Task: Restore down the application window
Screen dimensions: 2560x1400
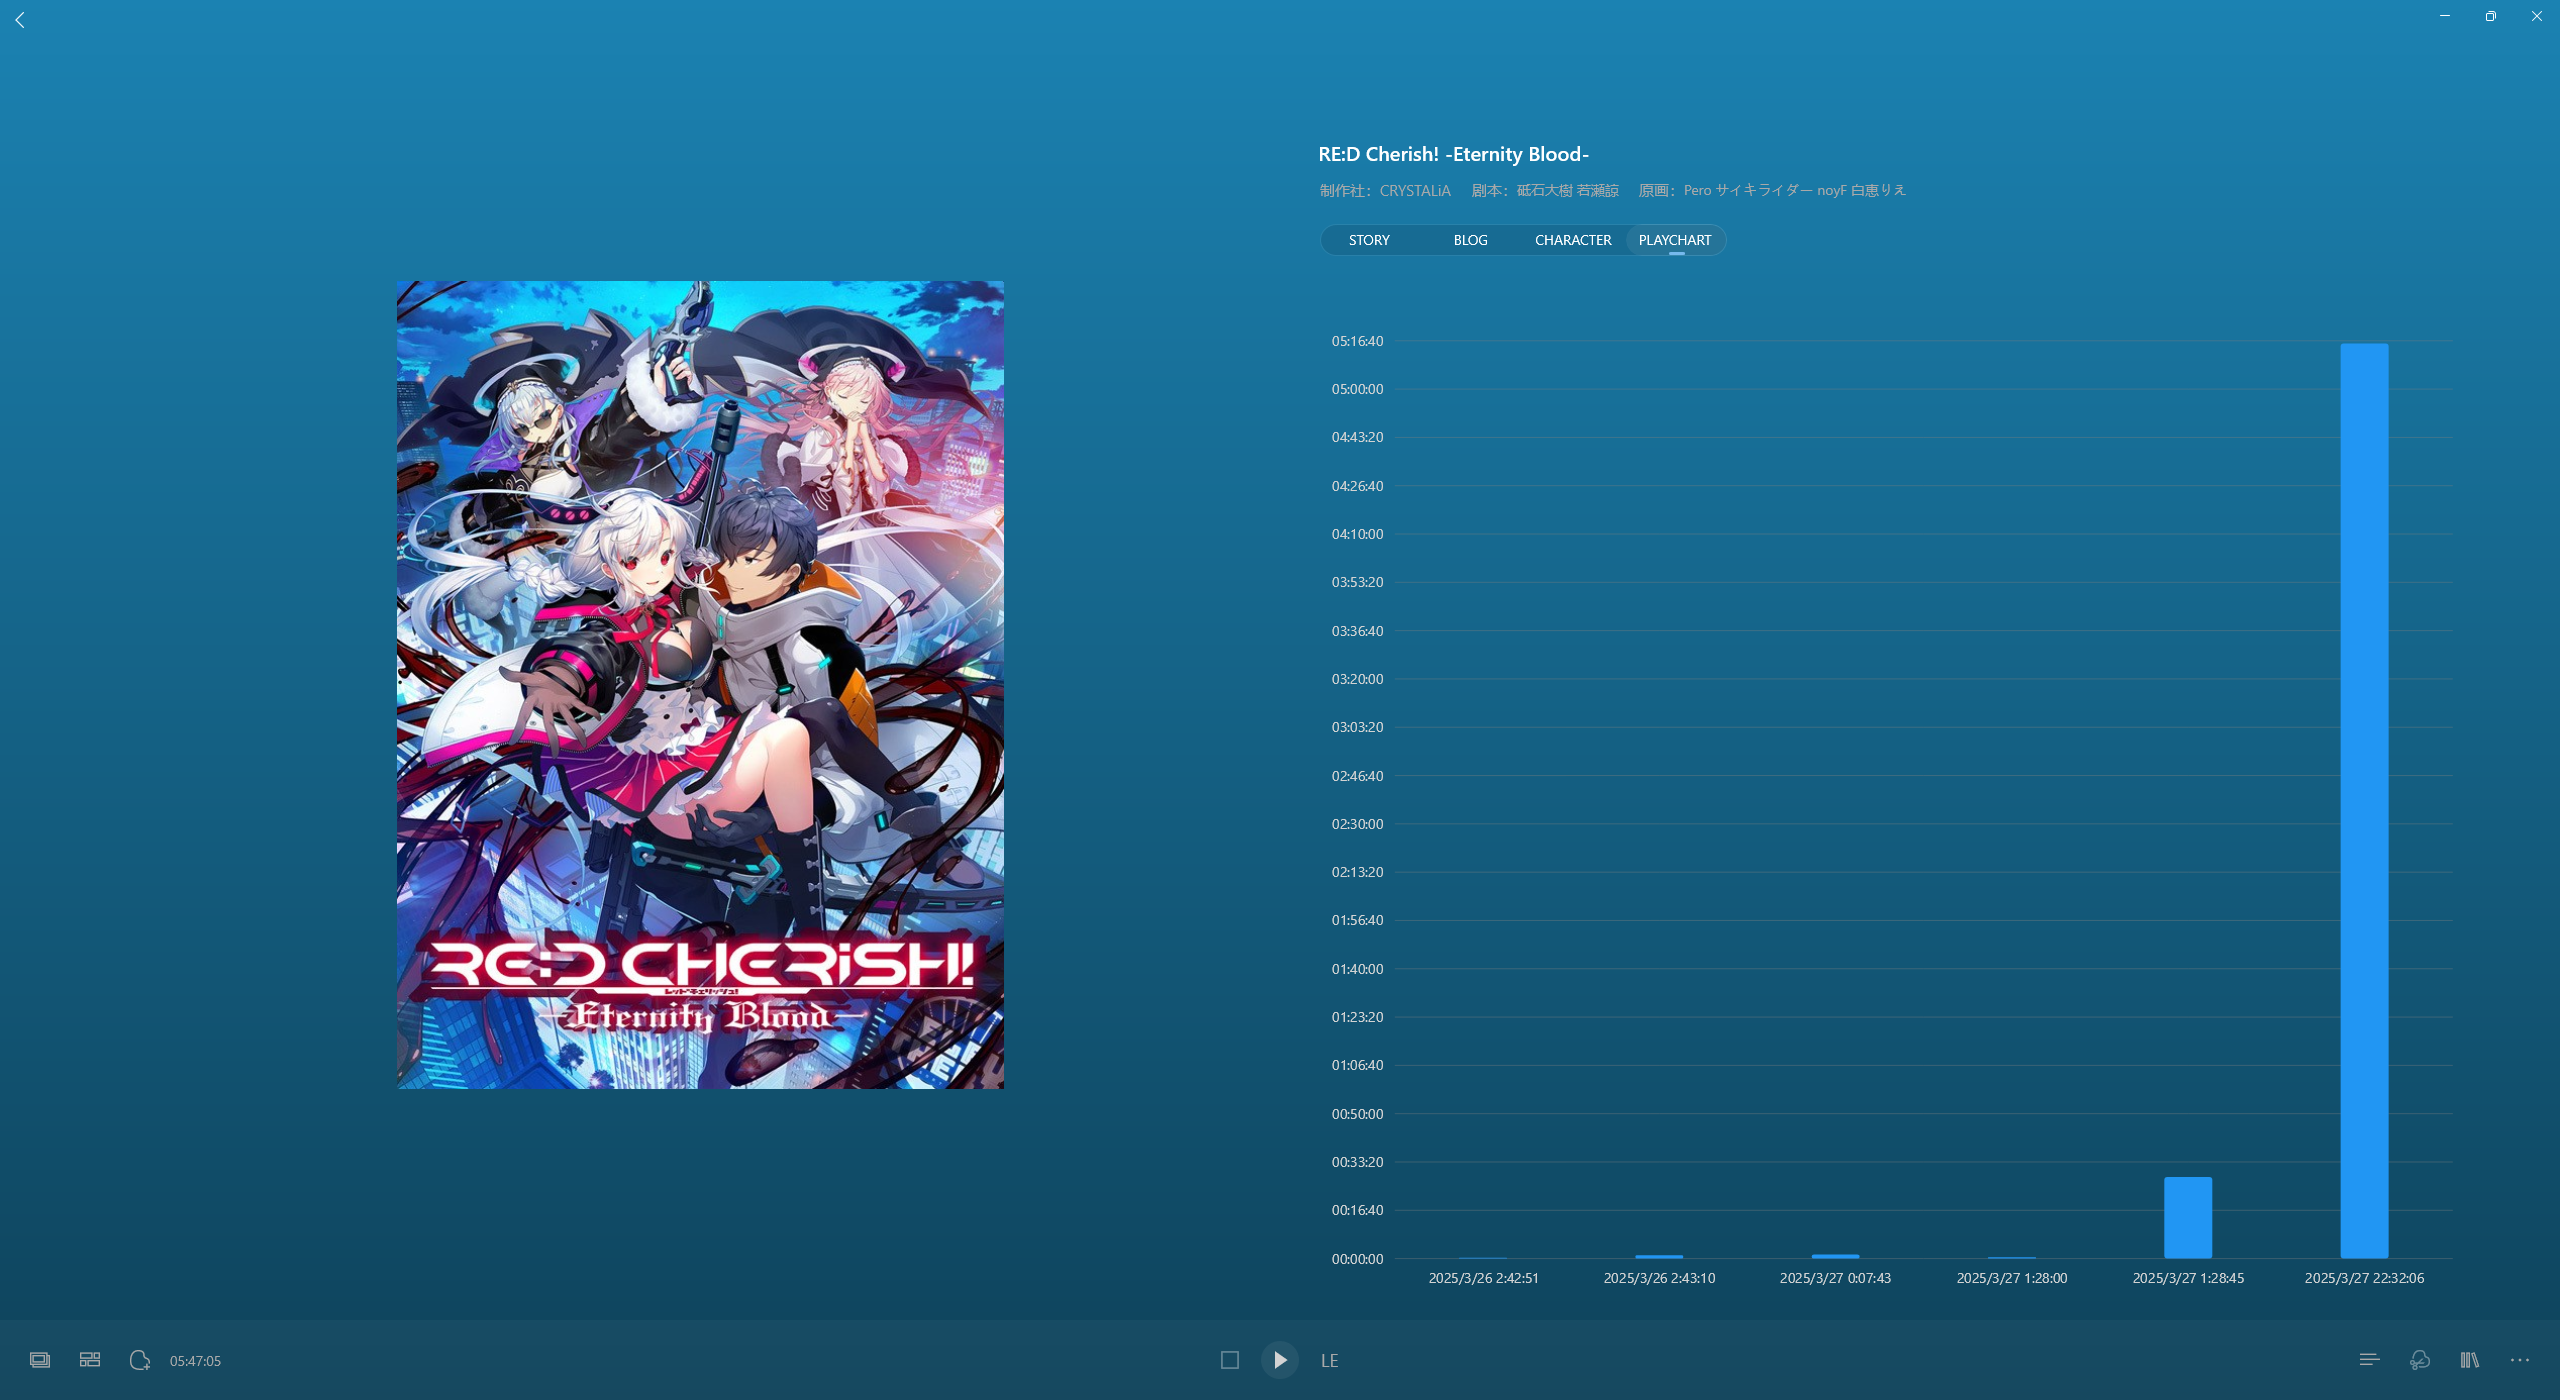Action: [x=2491, y=16]
